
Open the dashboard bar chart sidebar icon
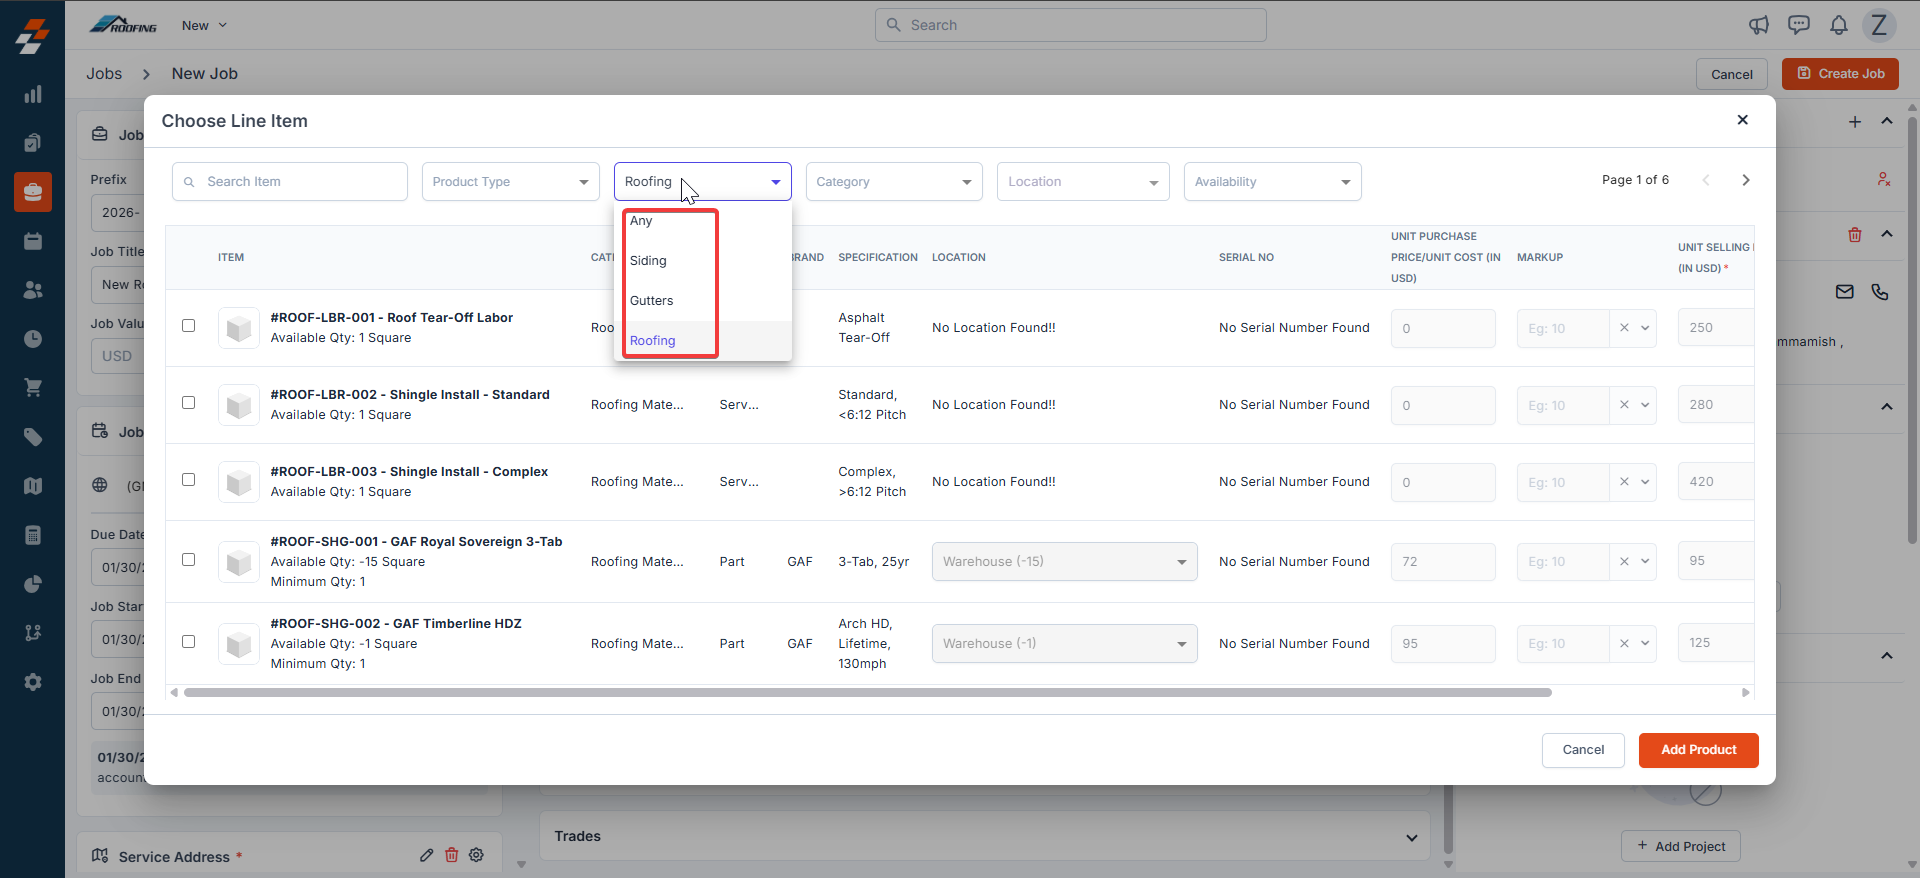coord(33,94)
